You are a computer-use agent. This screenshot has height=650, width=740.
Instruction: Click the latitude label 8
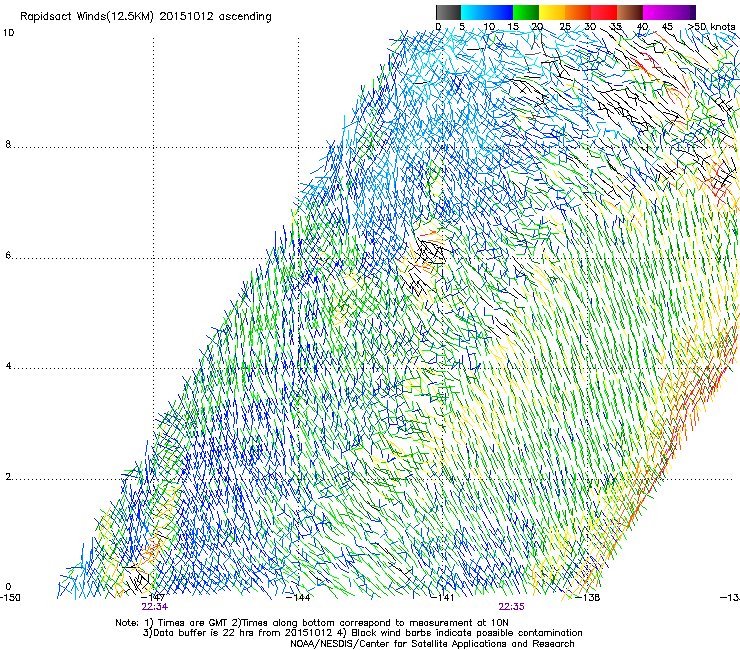8,144
